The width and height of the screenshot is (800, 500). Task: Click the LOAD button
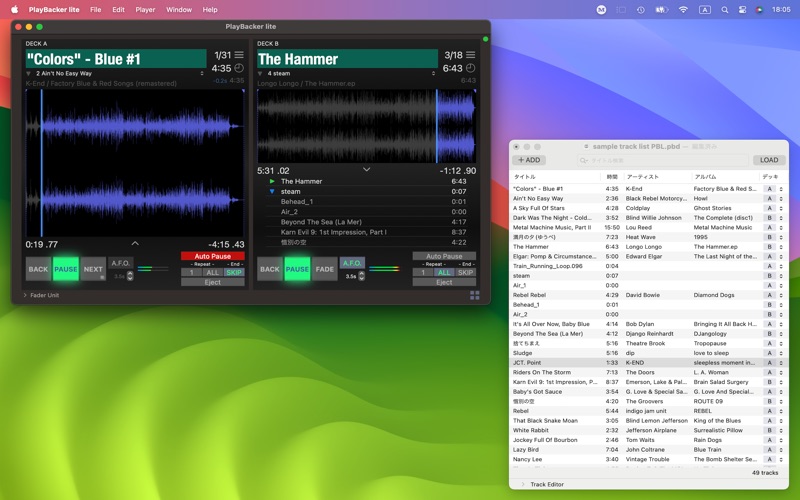[768, 160]
